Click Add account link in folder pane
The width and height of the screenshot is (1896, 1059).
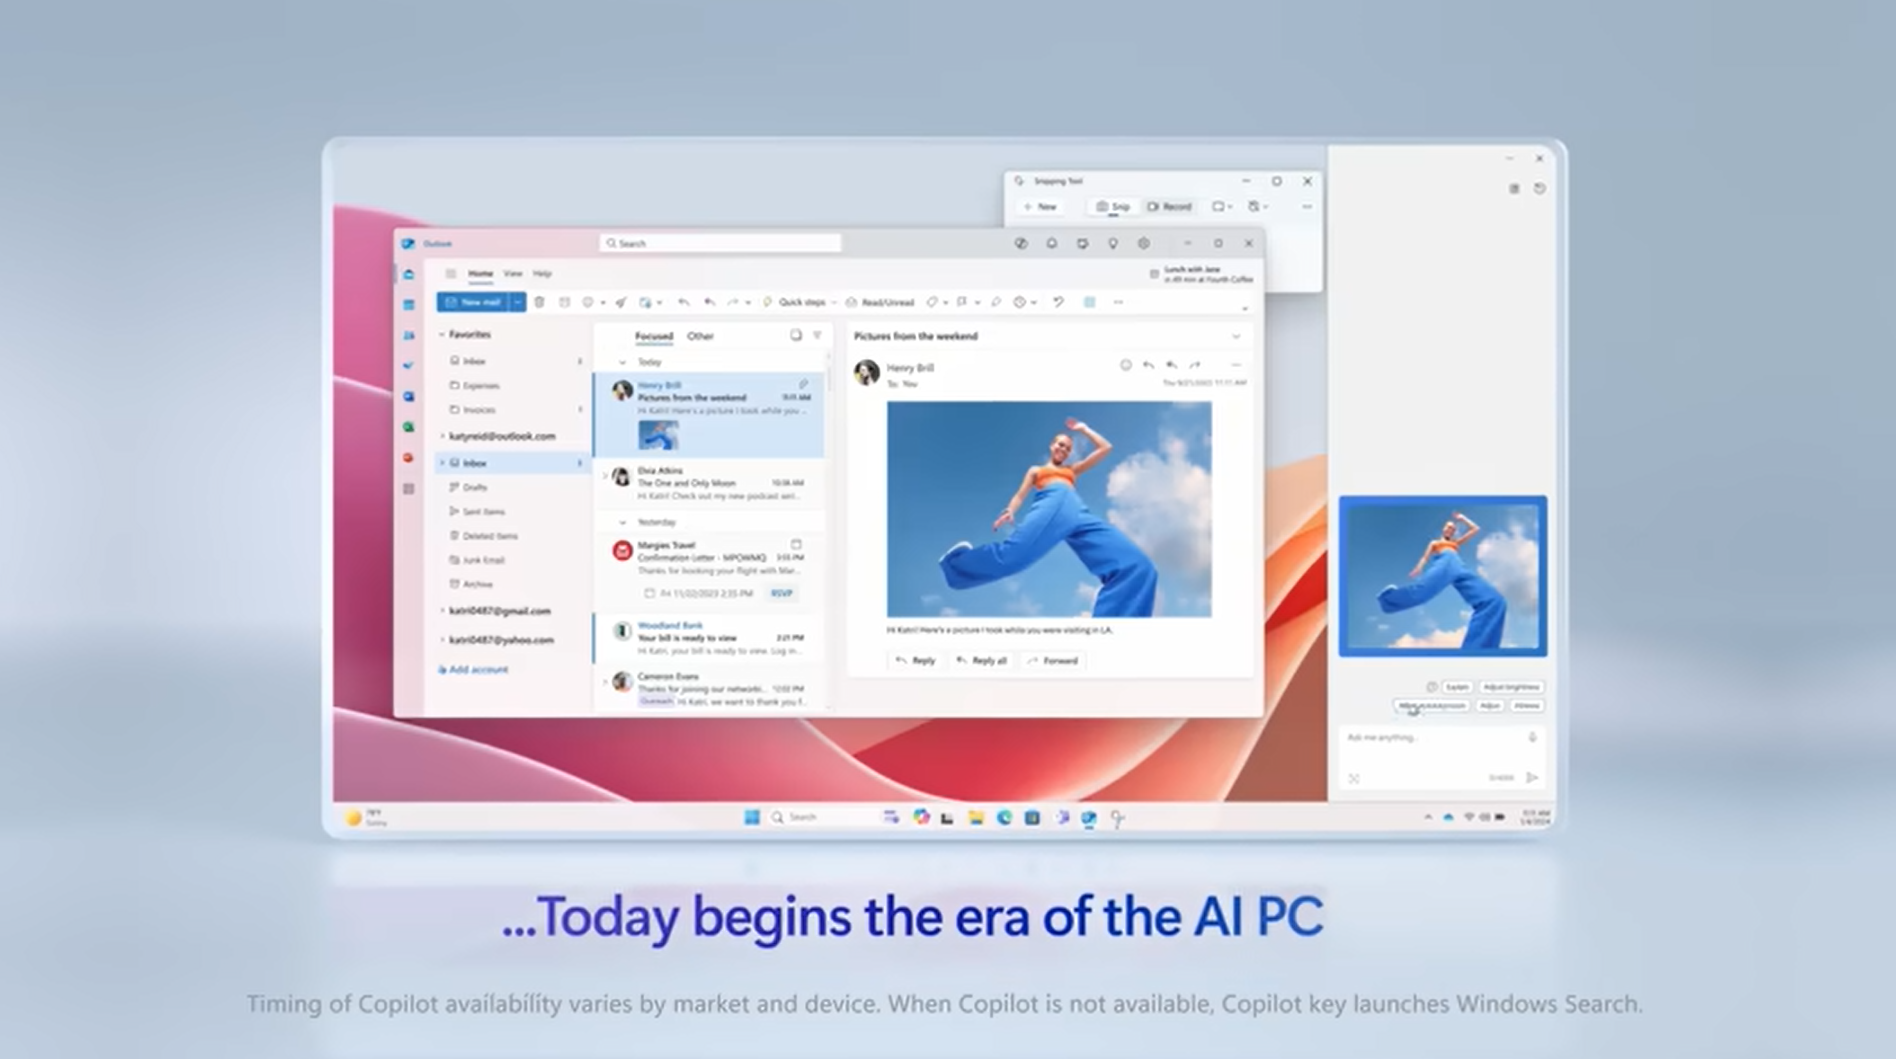click(473, 669)
